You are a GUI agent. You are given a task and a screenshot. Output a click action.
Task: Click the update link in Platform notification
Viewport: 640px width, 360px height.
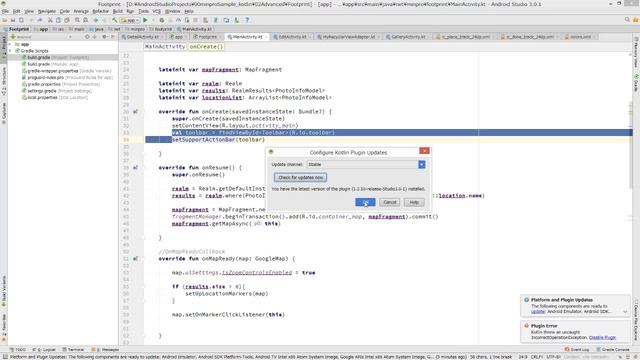538,311
